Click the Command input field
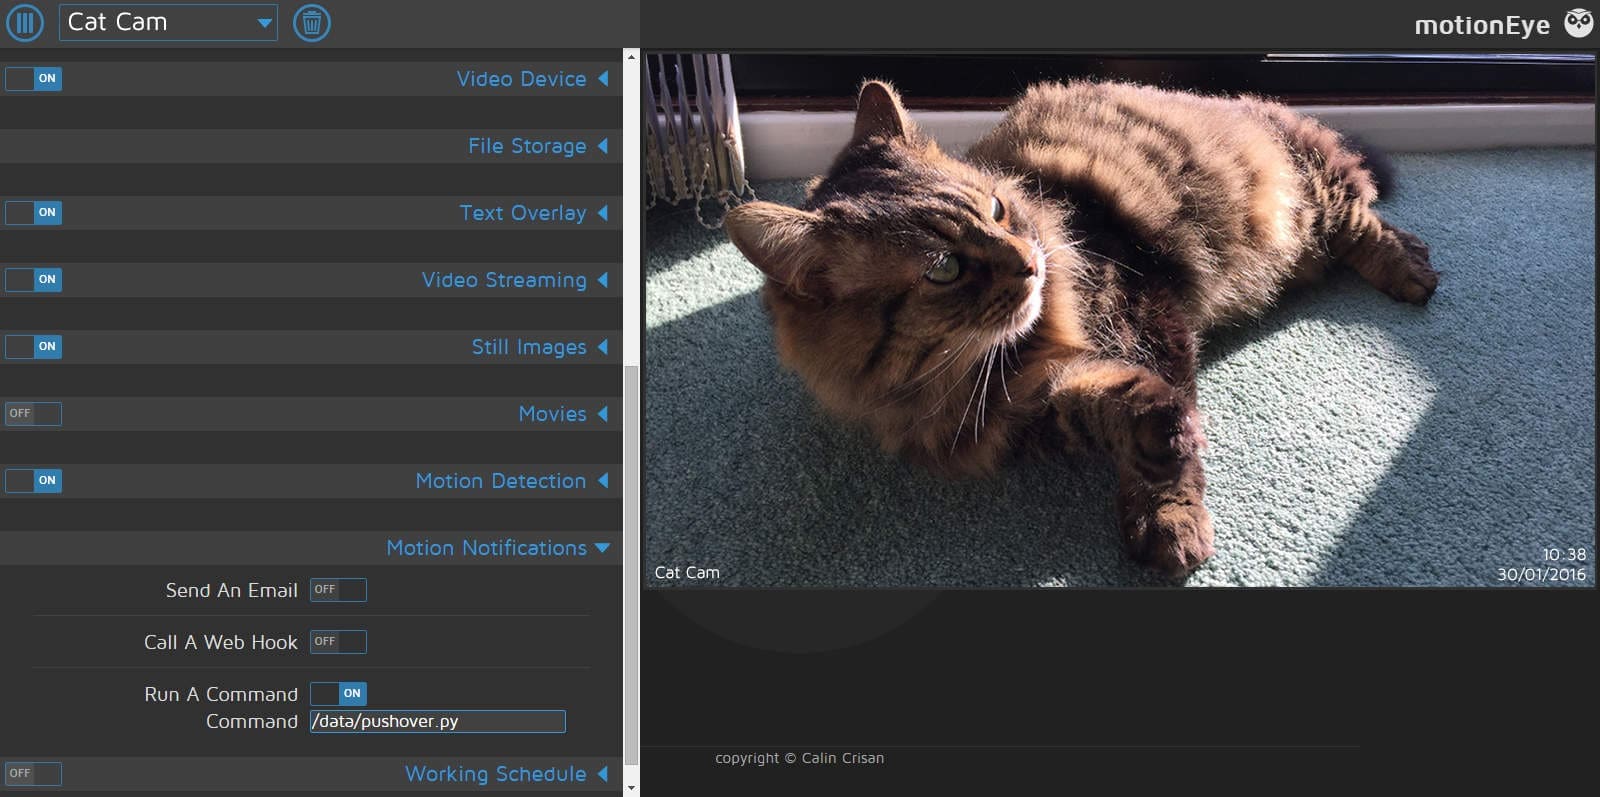 437,722
